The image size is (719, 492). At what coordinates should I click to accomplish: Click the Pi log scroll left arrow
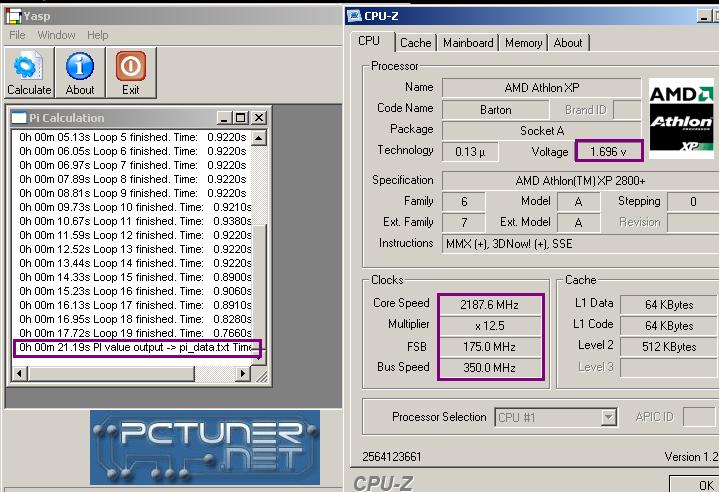(20, 374)
